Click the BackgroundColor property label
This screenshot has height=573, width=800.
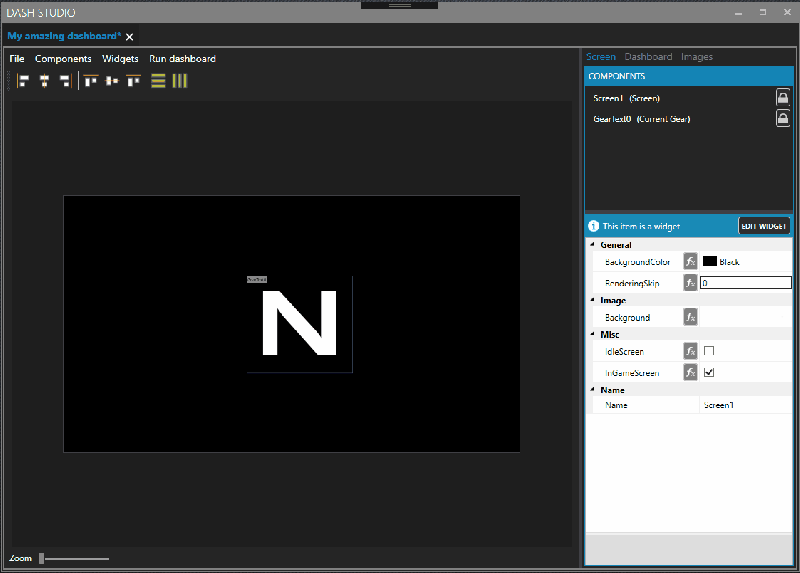click(637, 262)
